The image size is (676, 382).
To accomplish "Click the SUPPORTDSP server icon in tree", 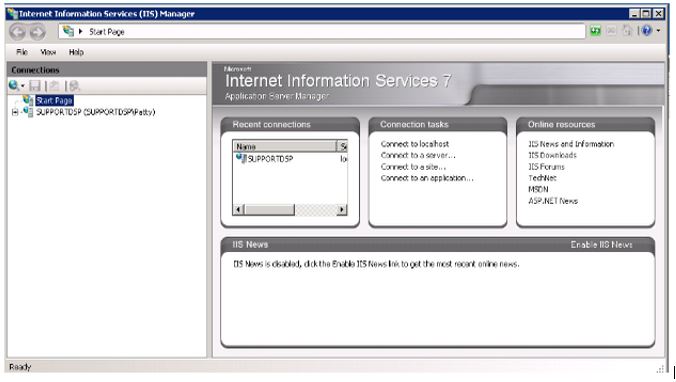I will [x=28, y=112].
